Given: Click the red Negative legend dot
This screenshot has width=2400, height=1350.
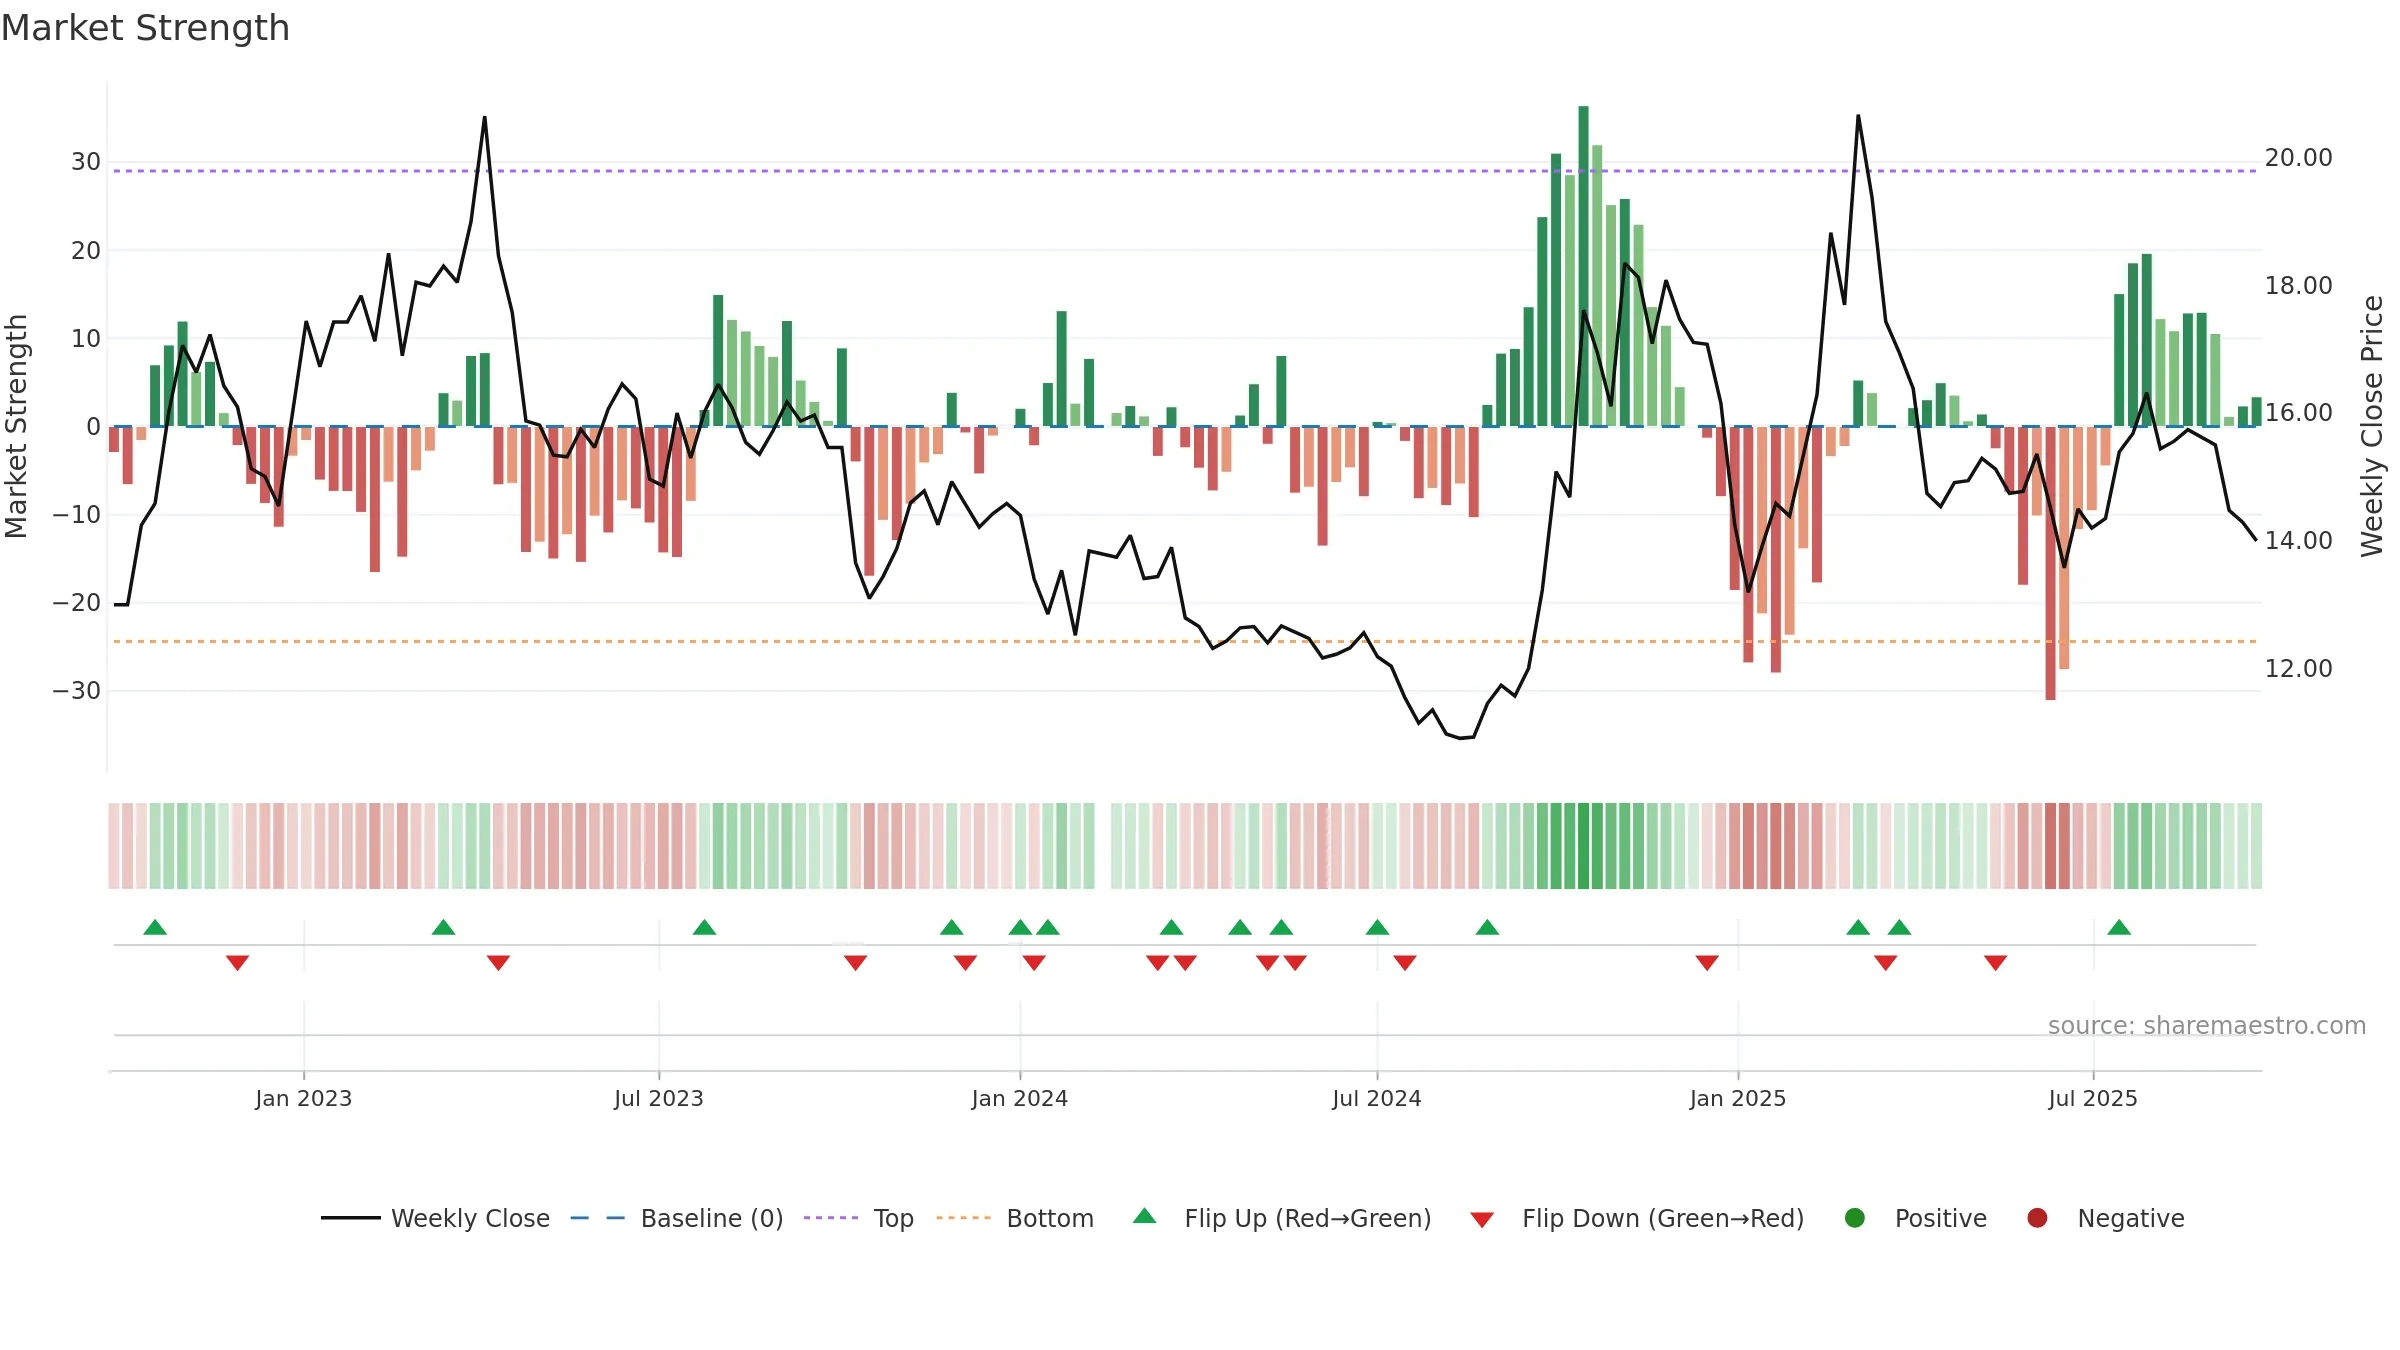Looking at the screenshot, I should pyautogui.click(x=2037, y=1218).
